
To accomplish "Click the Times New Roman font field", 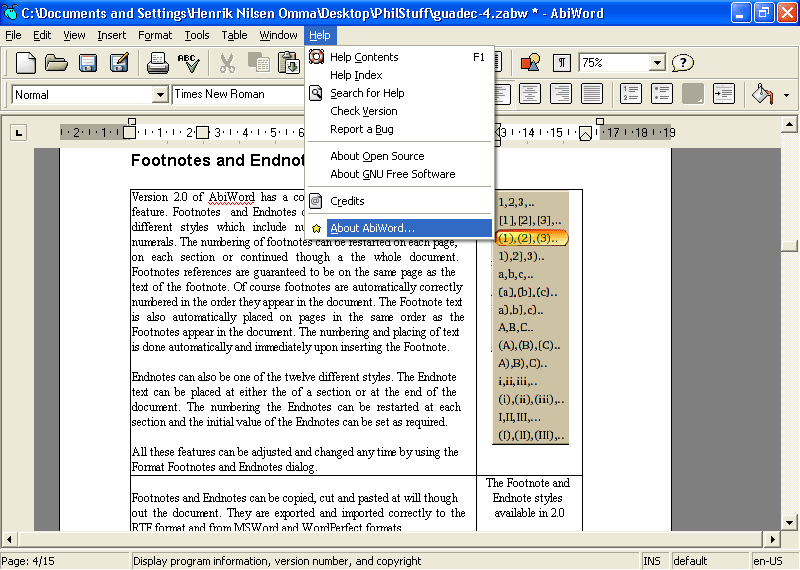I will click(236, 94).
